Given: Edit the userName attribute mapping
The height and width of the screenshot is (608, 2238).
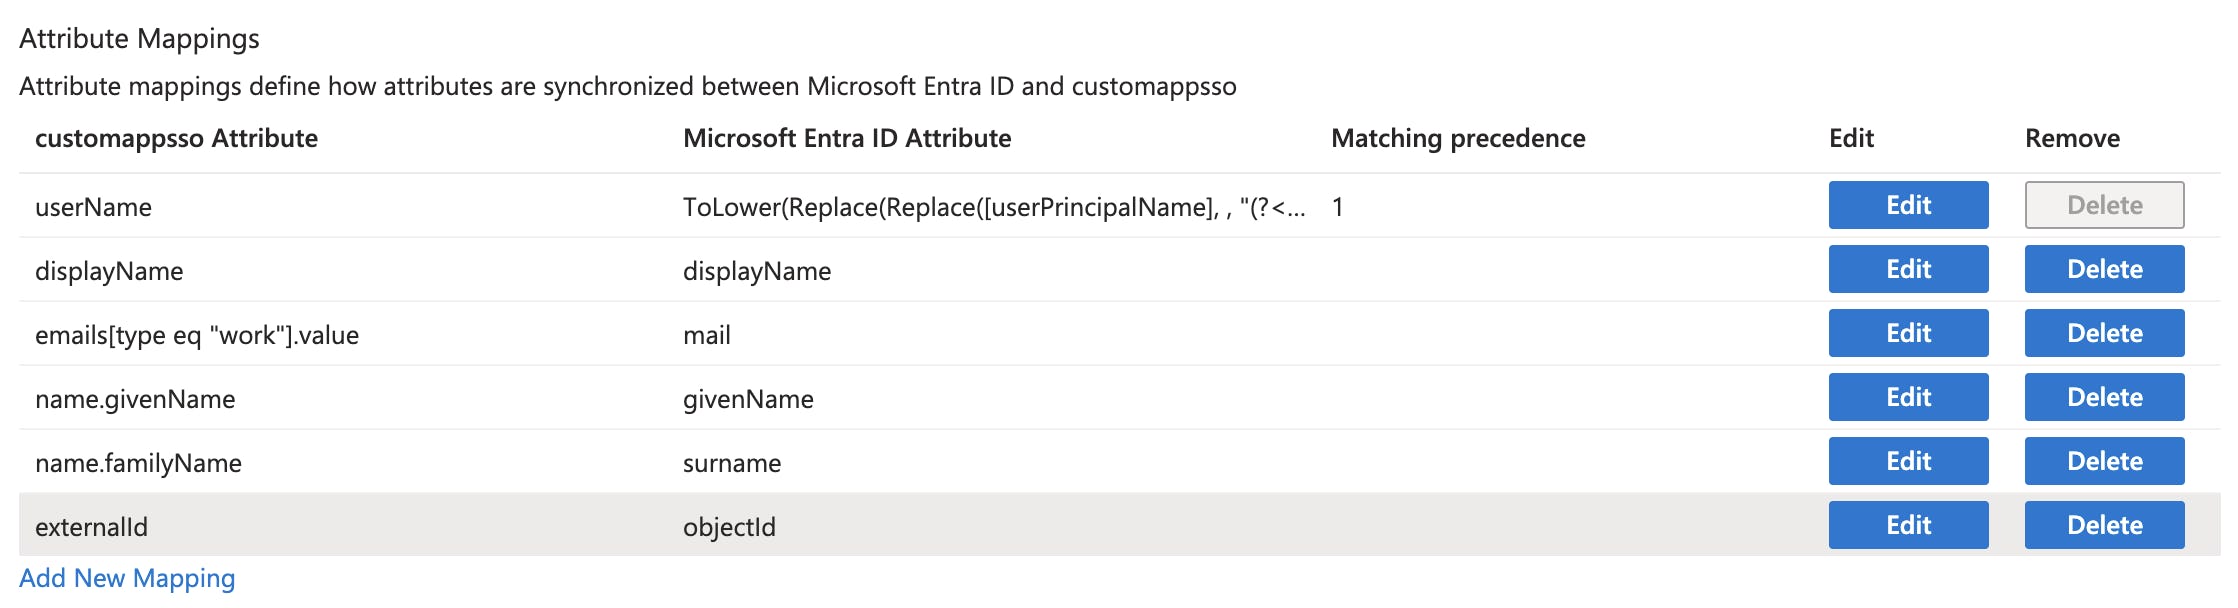Looking at the screenshot, I should point(1906,205).
